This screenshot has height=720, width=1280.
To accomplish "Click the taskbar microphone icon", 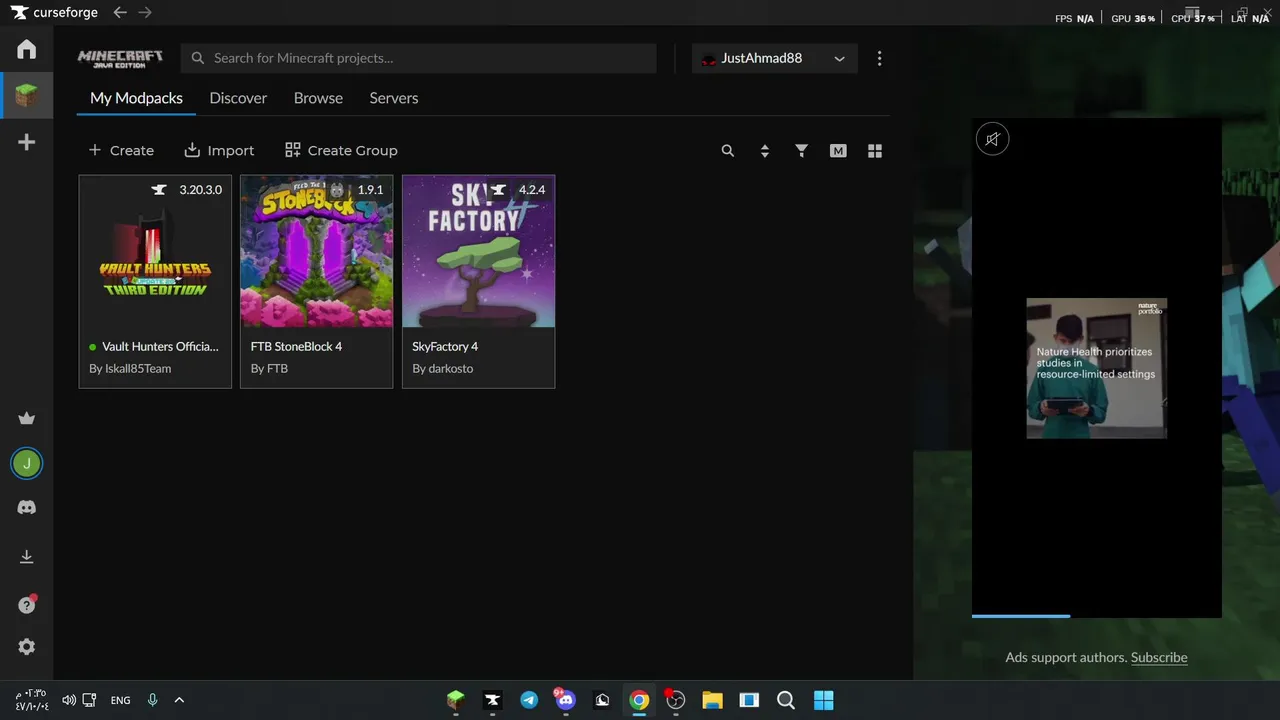I will [152, 700].
